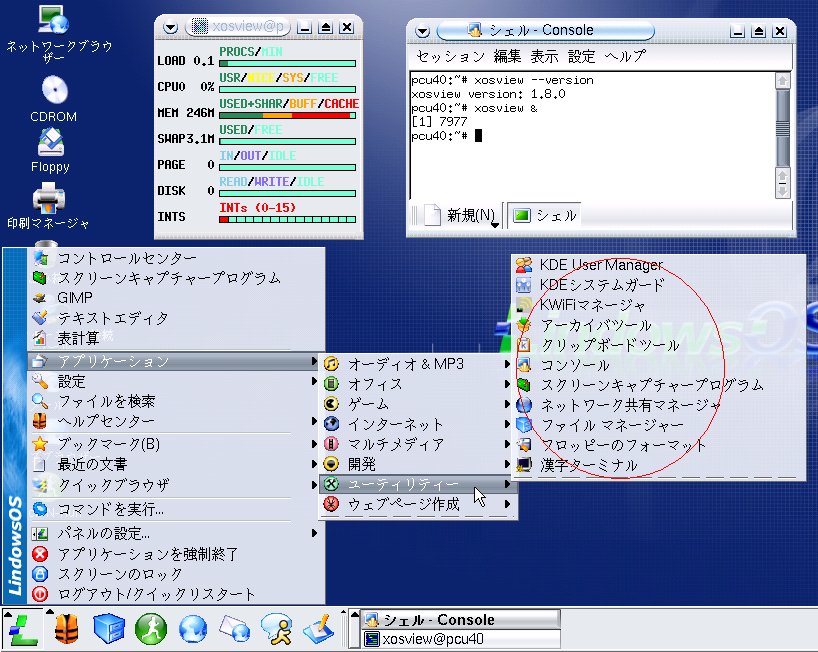This screenshot has height=652, width=818.
Task: Expand the 最近の文書 submenu
Action: (x=176, y=464)
